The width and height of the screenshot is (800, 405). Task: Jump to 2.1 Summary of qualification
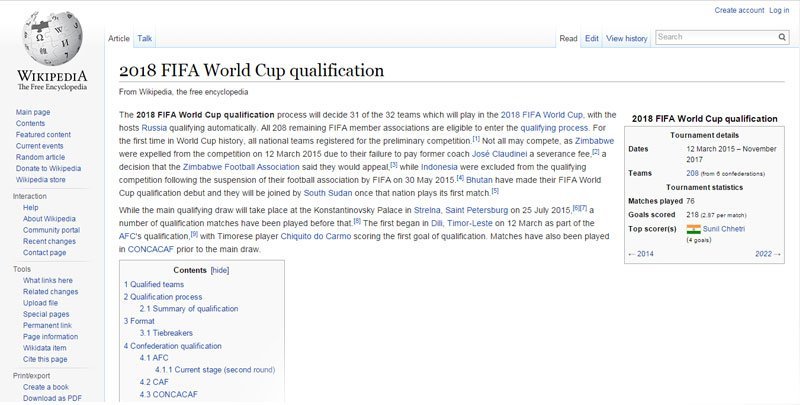189,309
